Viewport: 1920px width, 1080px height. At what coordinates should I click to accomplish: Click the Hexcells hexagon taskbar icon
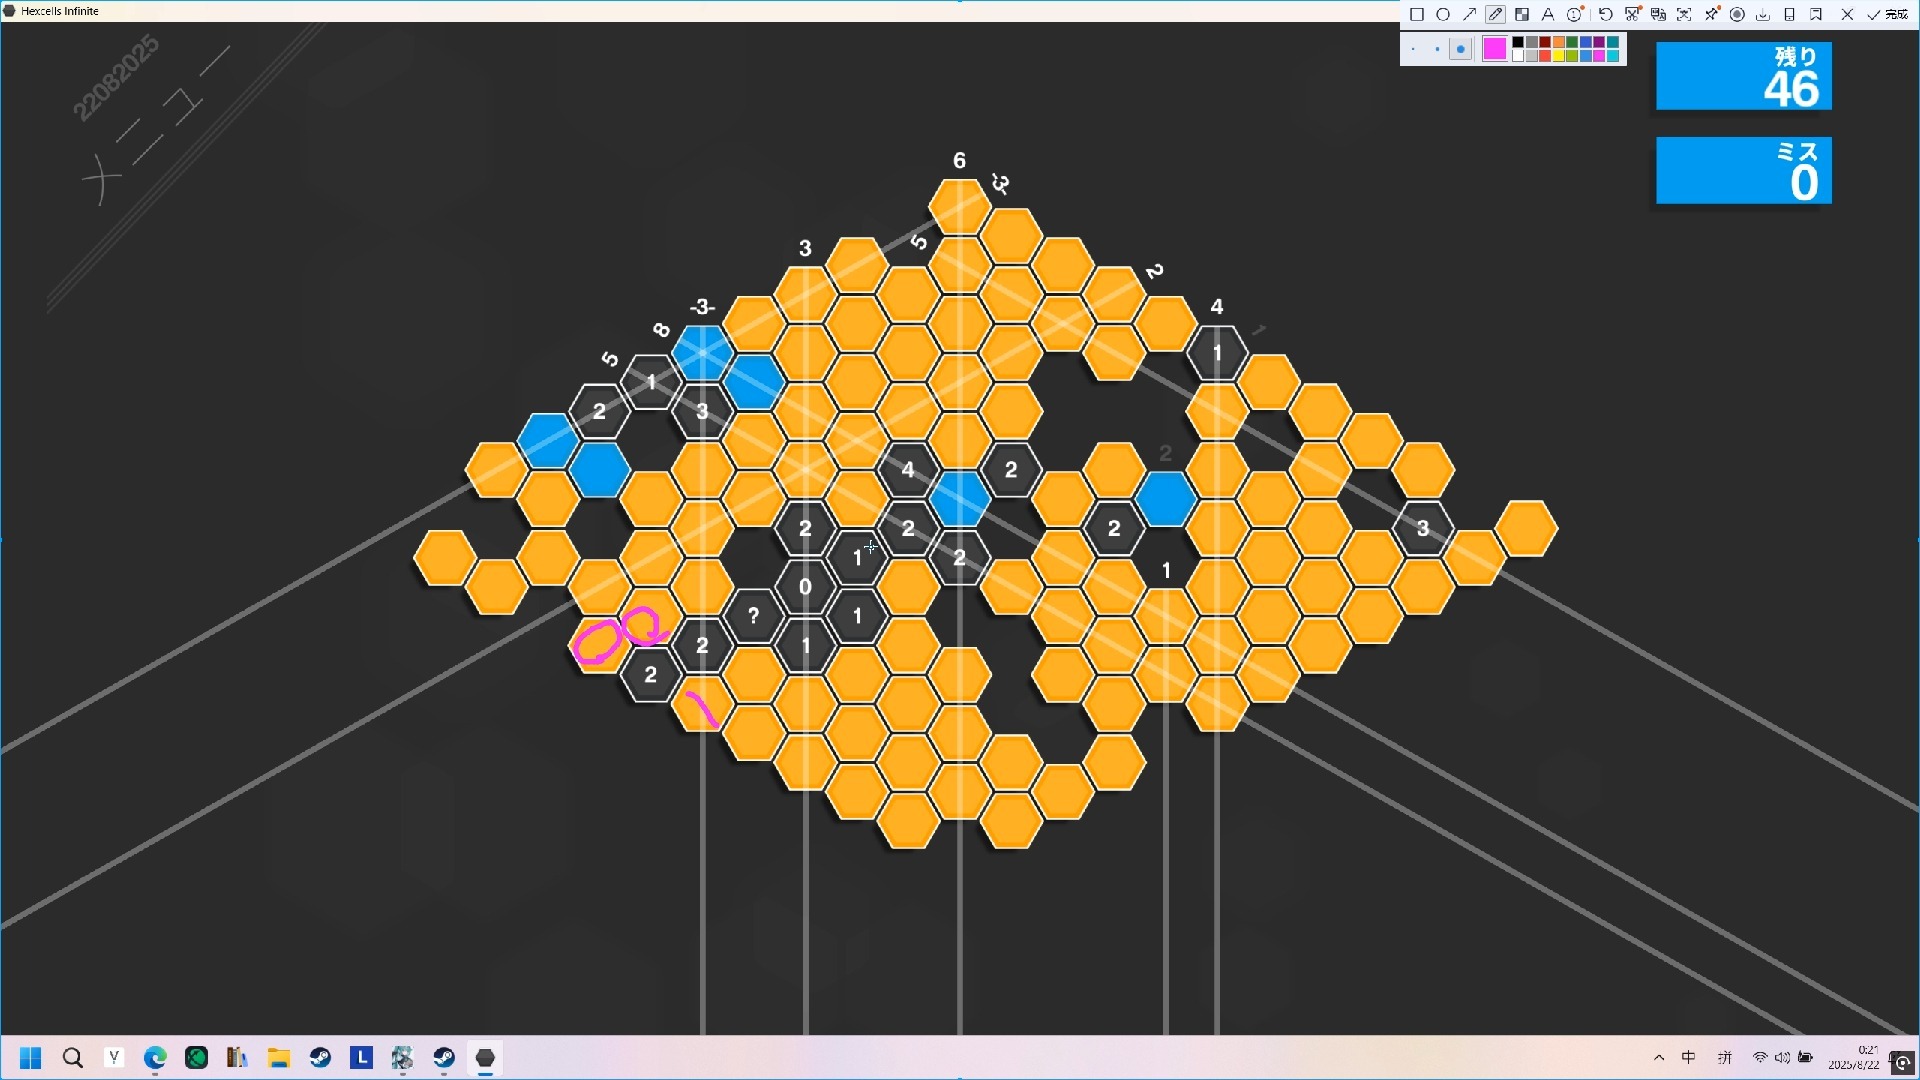pyautogui.click(x=485, y=1058)
